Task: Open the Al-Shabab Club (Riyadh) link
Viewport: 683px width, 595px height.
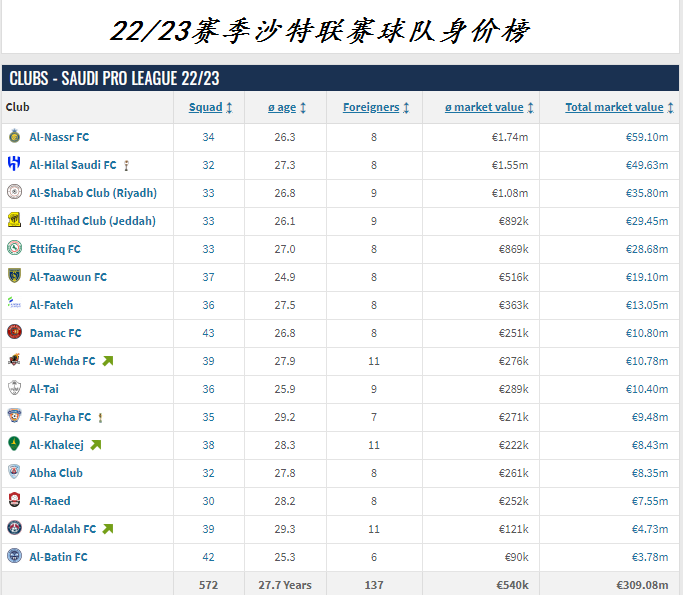Action: pos(93,193)
